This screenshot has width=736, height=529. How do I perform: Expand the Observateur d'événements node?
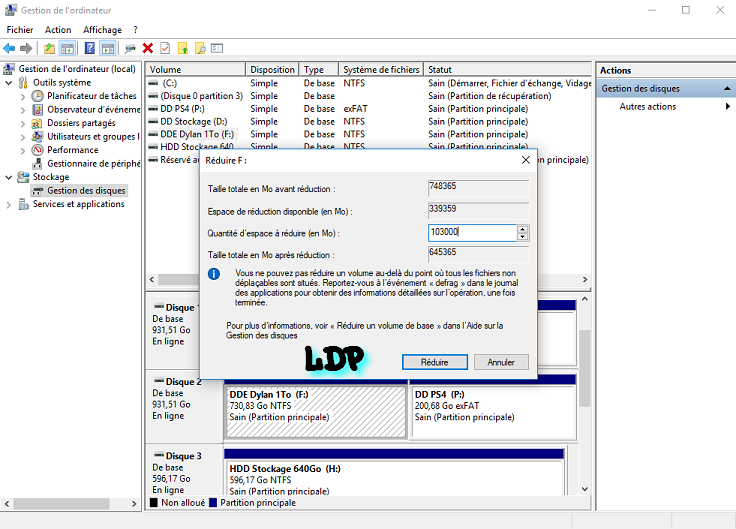[23, 110]
